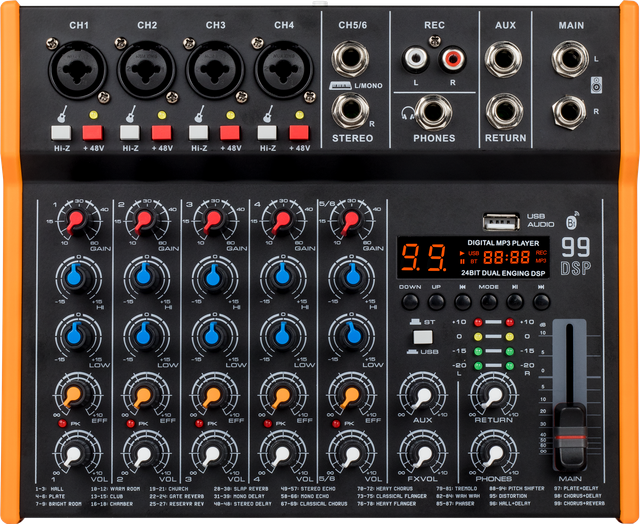Click the AUX level knob

point(420,397)
